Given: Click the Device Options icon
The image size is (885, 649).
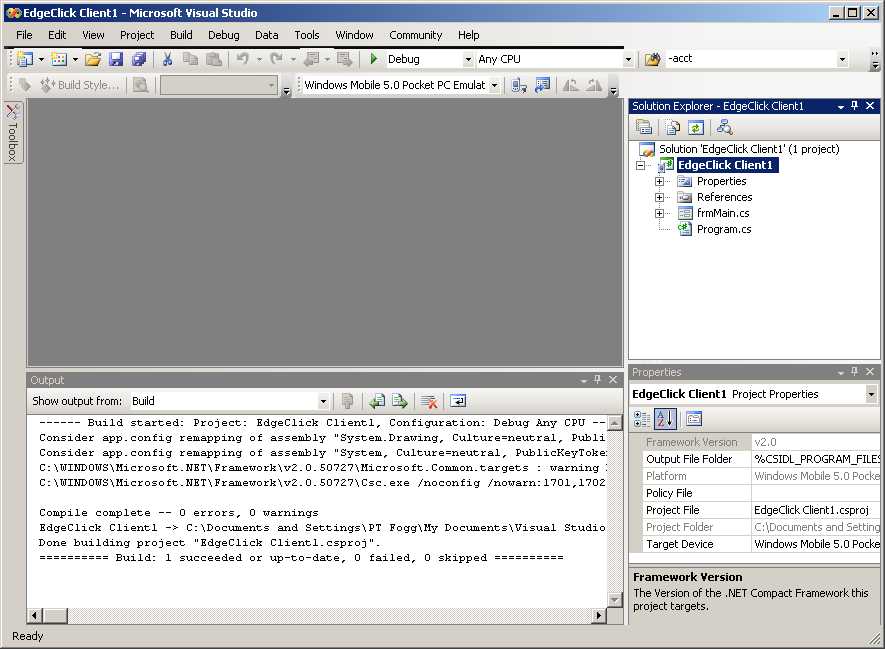Looking at the screenshot, I should (542, 85).
